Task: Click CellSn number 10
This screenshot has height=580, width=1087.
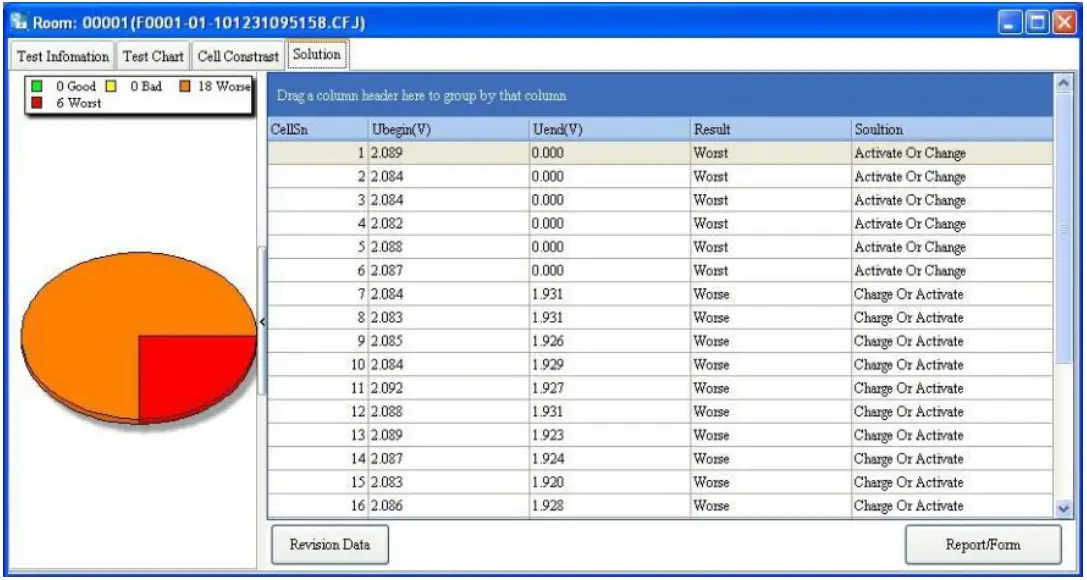Action: [358, 364]
